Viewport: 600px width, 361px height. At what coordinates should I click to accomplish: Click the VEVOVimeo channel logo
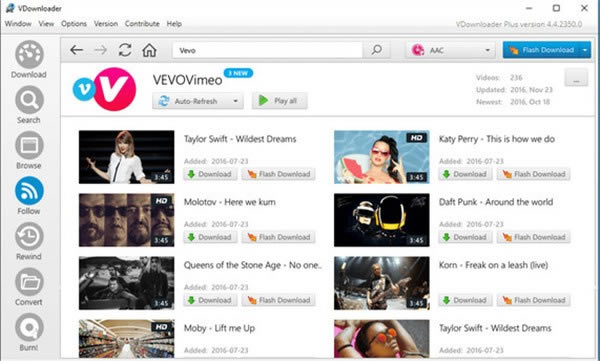[105, 89]
